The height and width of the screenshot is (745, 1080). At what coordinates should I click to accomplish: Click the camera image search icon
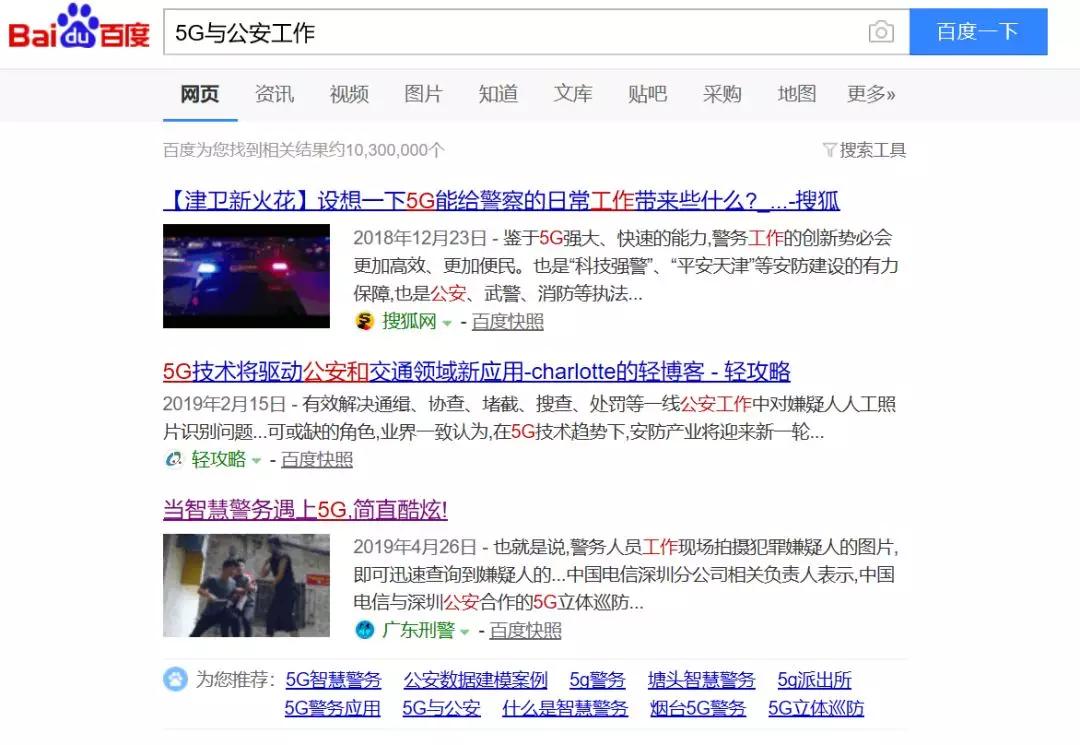(x=880, y=32)
